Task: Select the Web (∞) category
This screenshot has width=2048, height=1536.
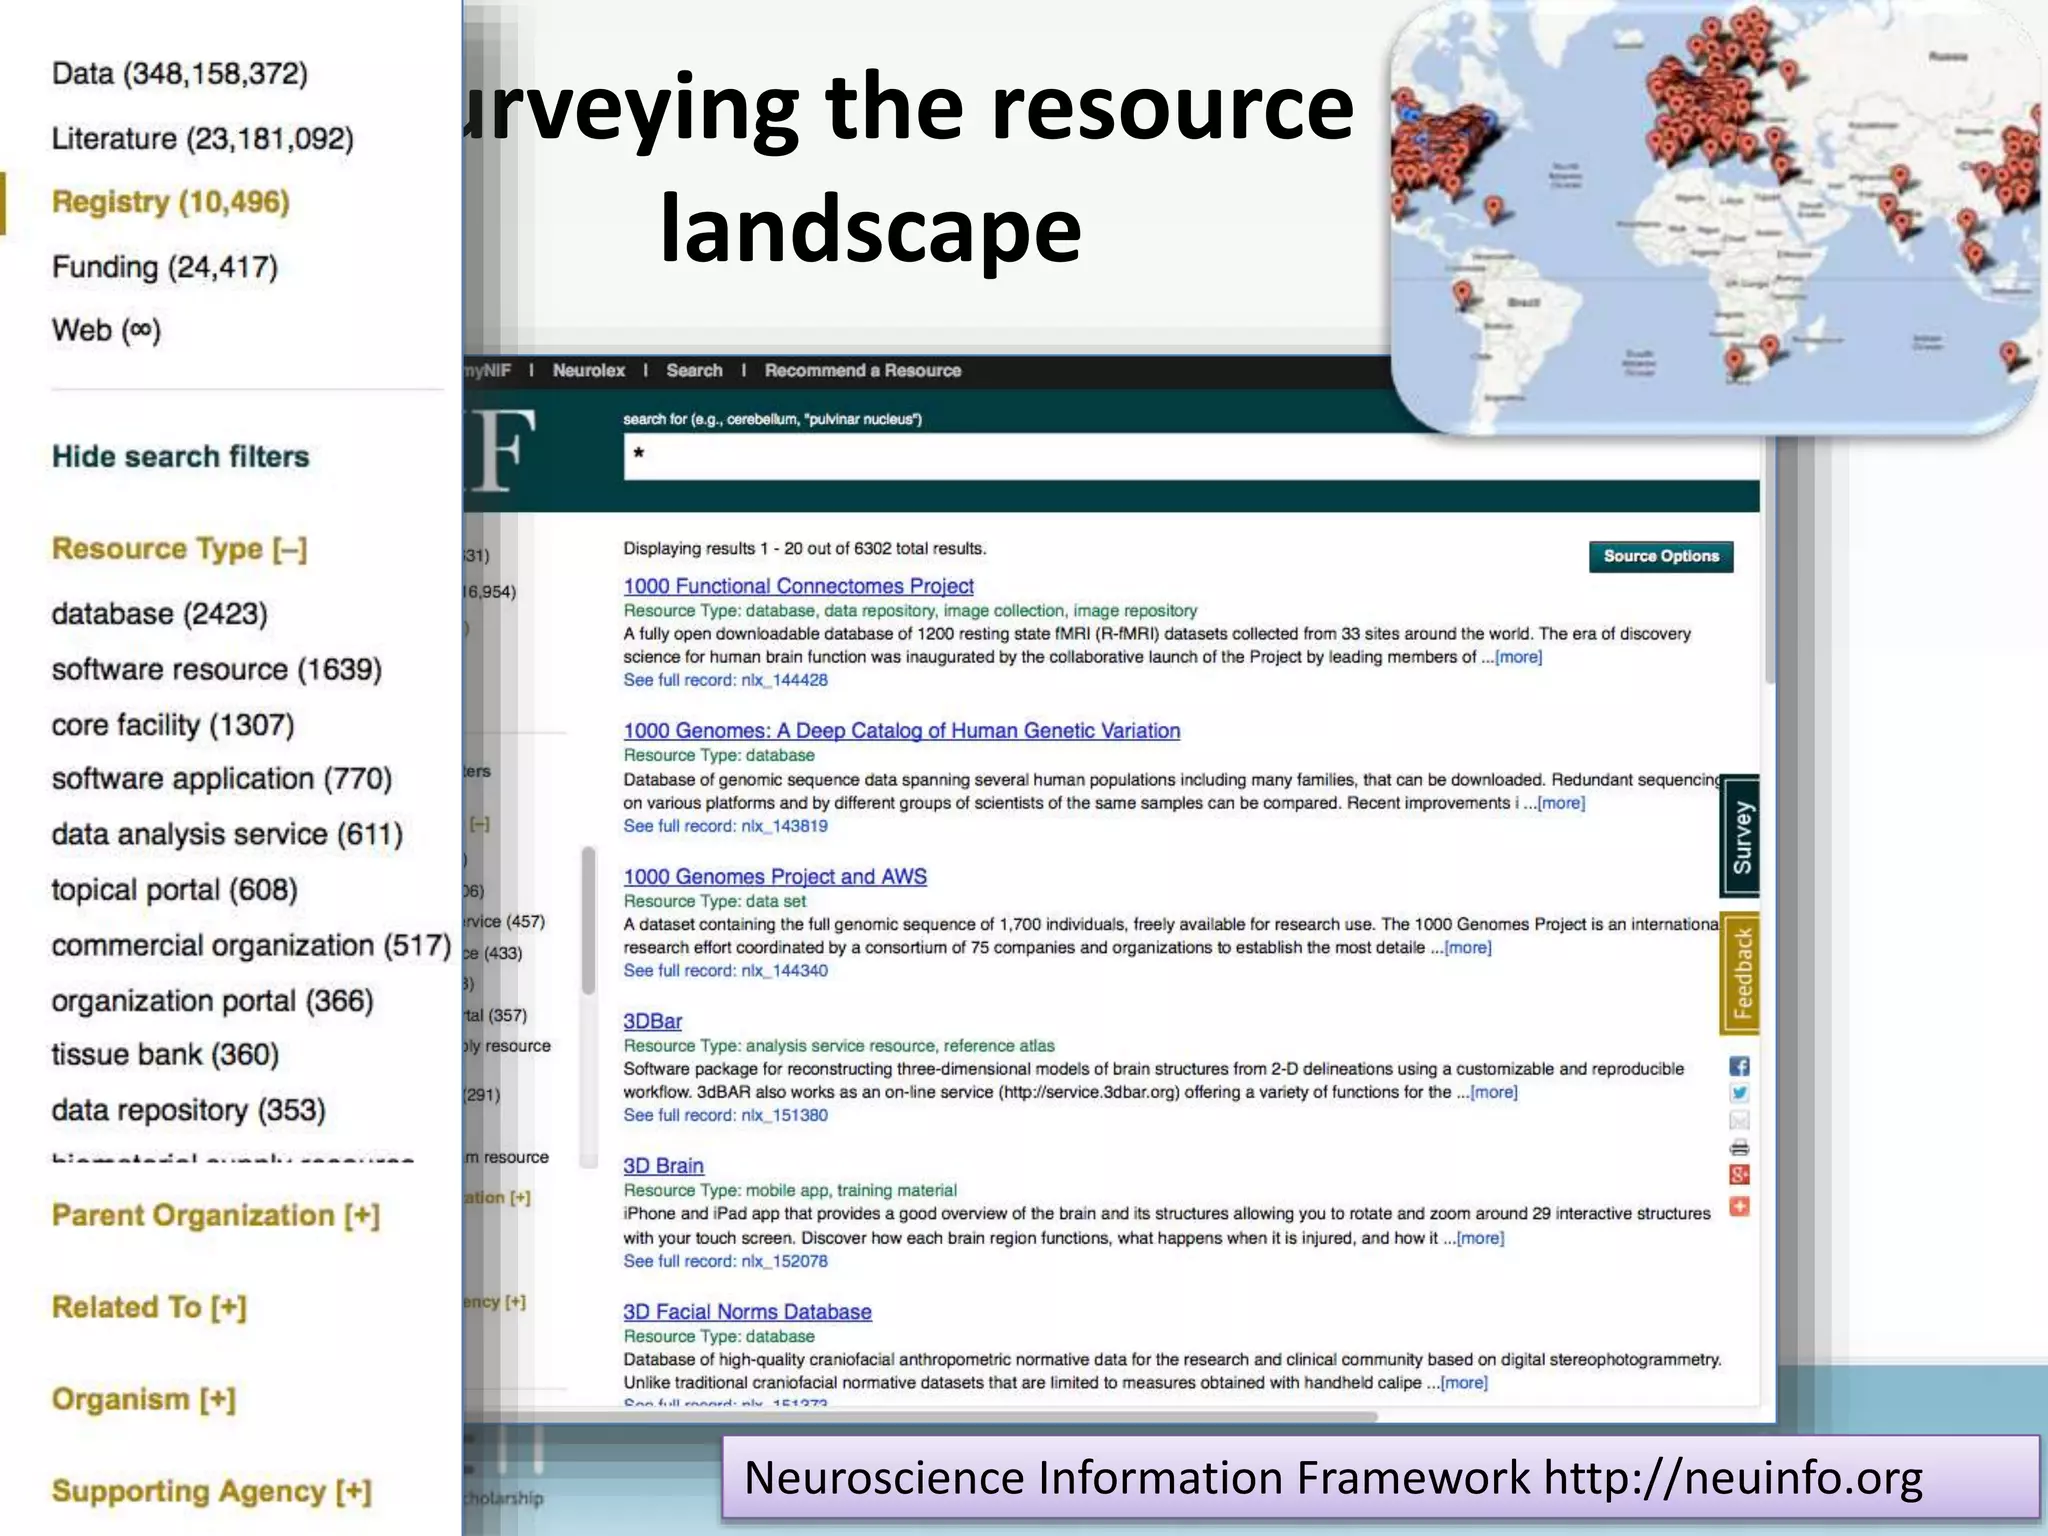Action: tap(106, 330)
